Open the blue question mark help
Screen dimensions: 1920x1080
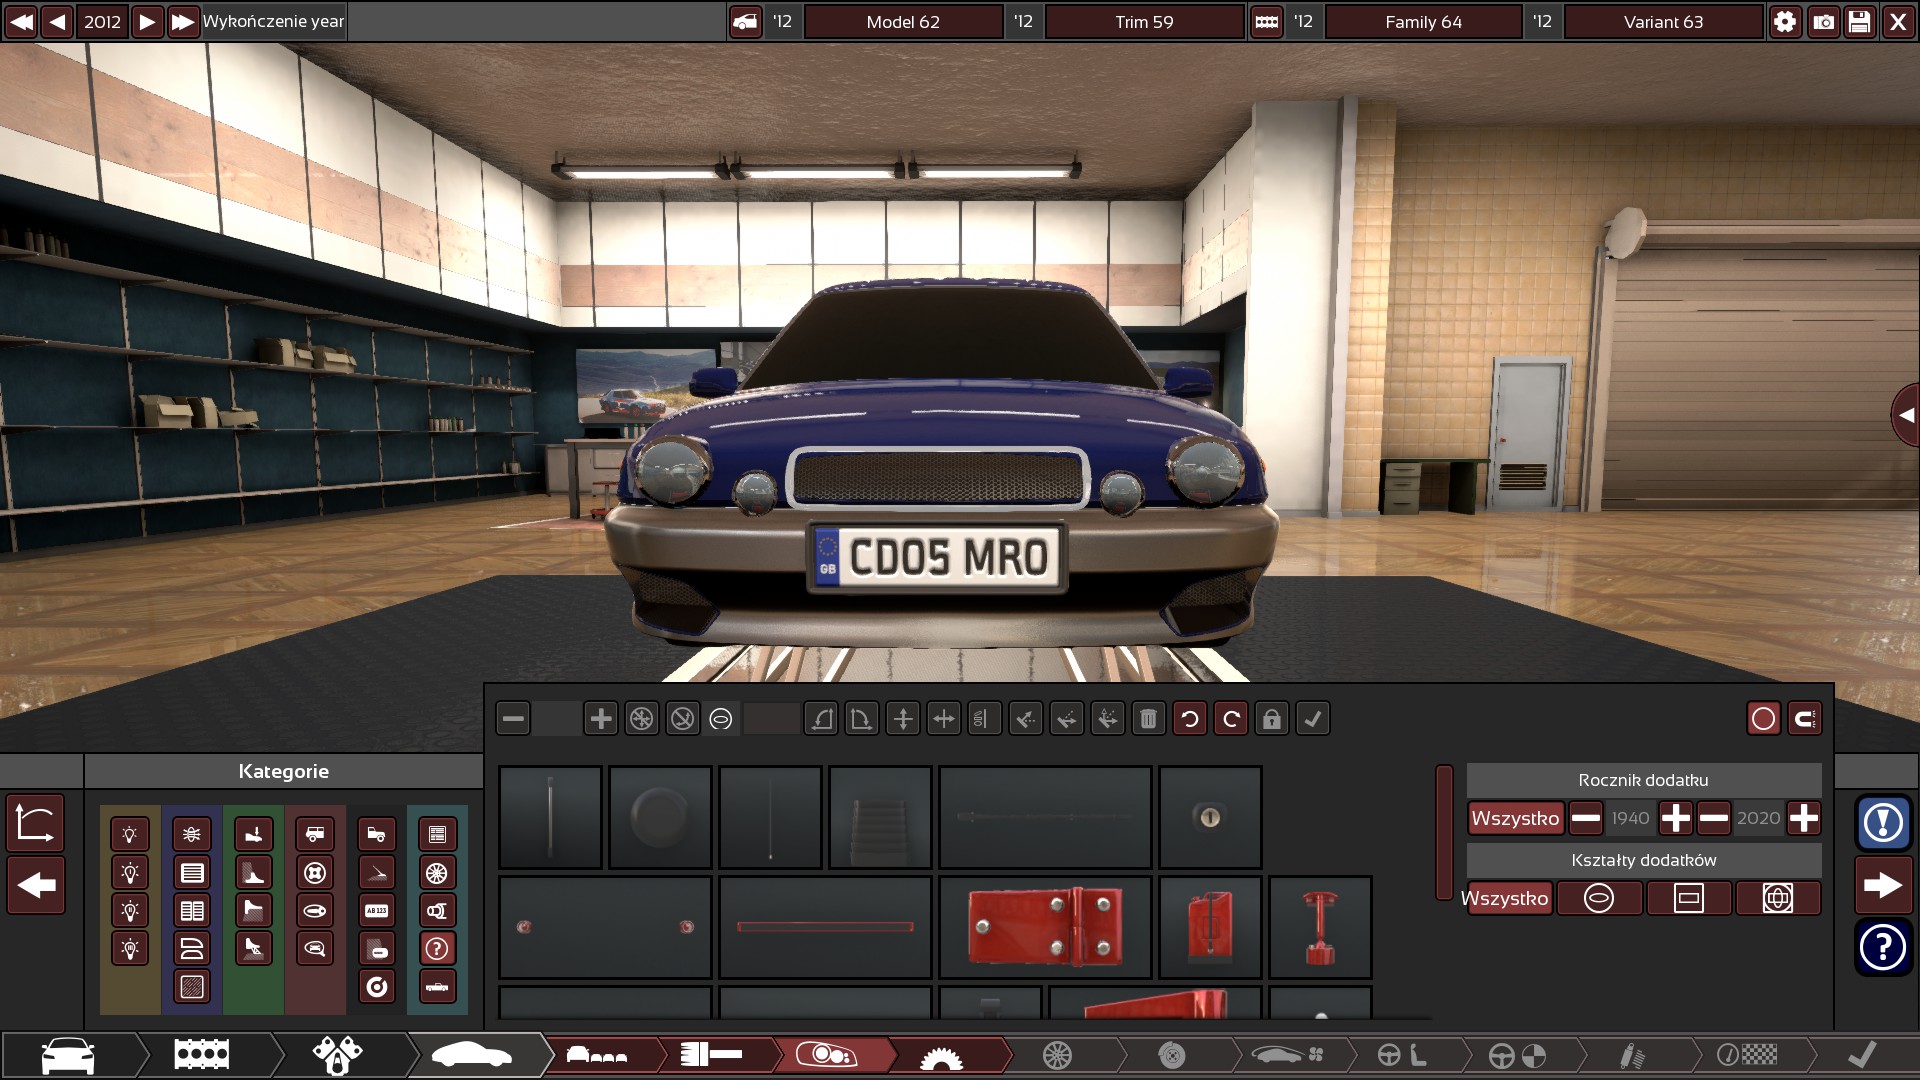click(x=1884, y=946)
